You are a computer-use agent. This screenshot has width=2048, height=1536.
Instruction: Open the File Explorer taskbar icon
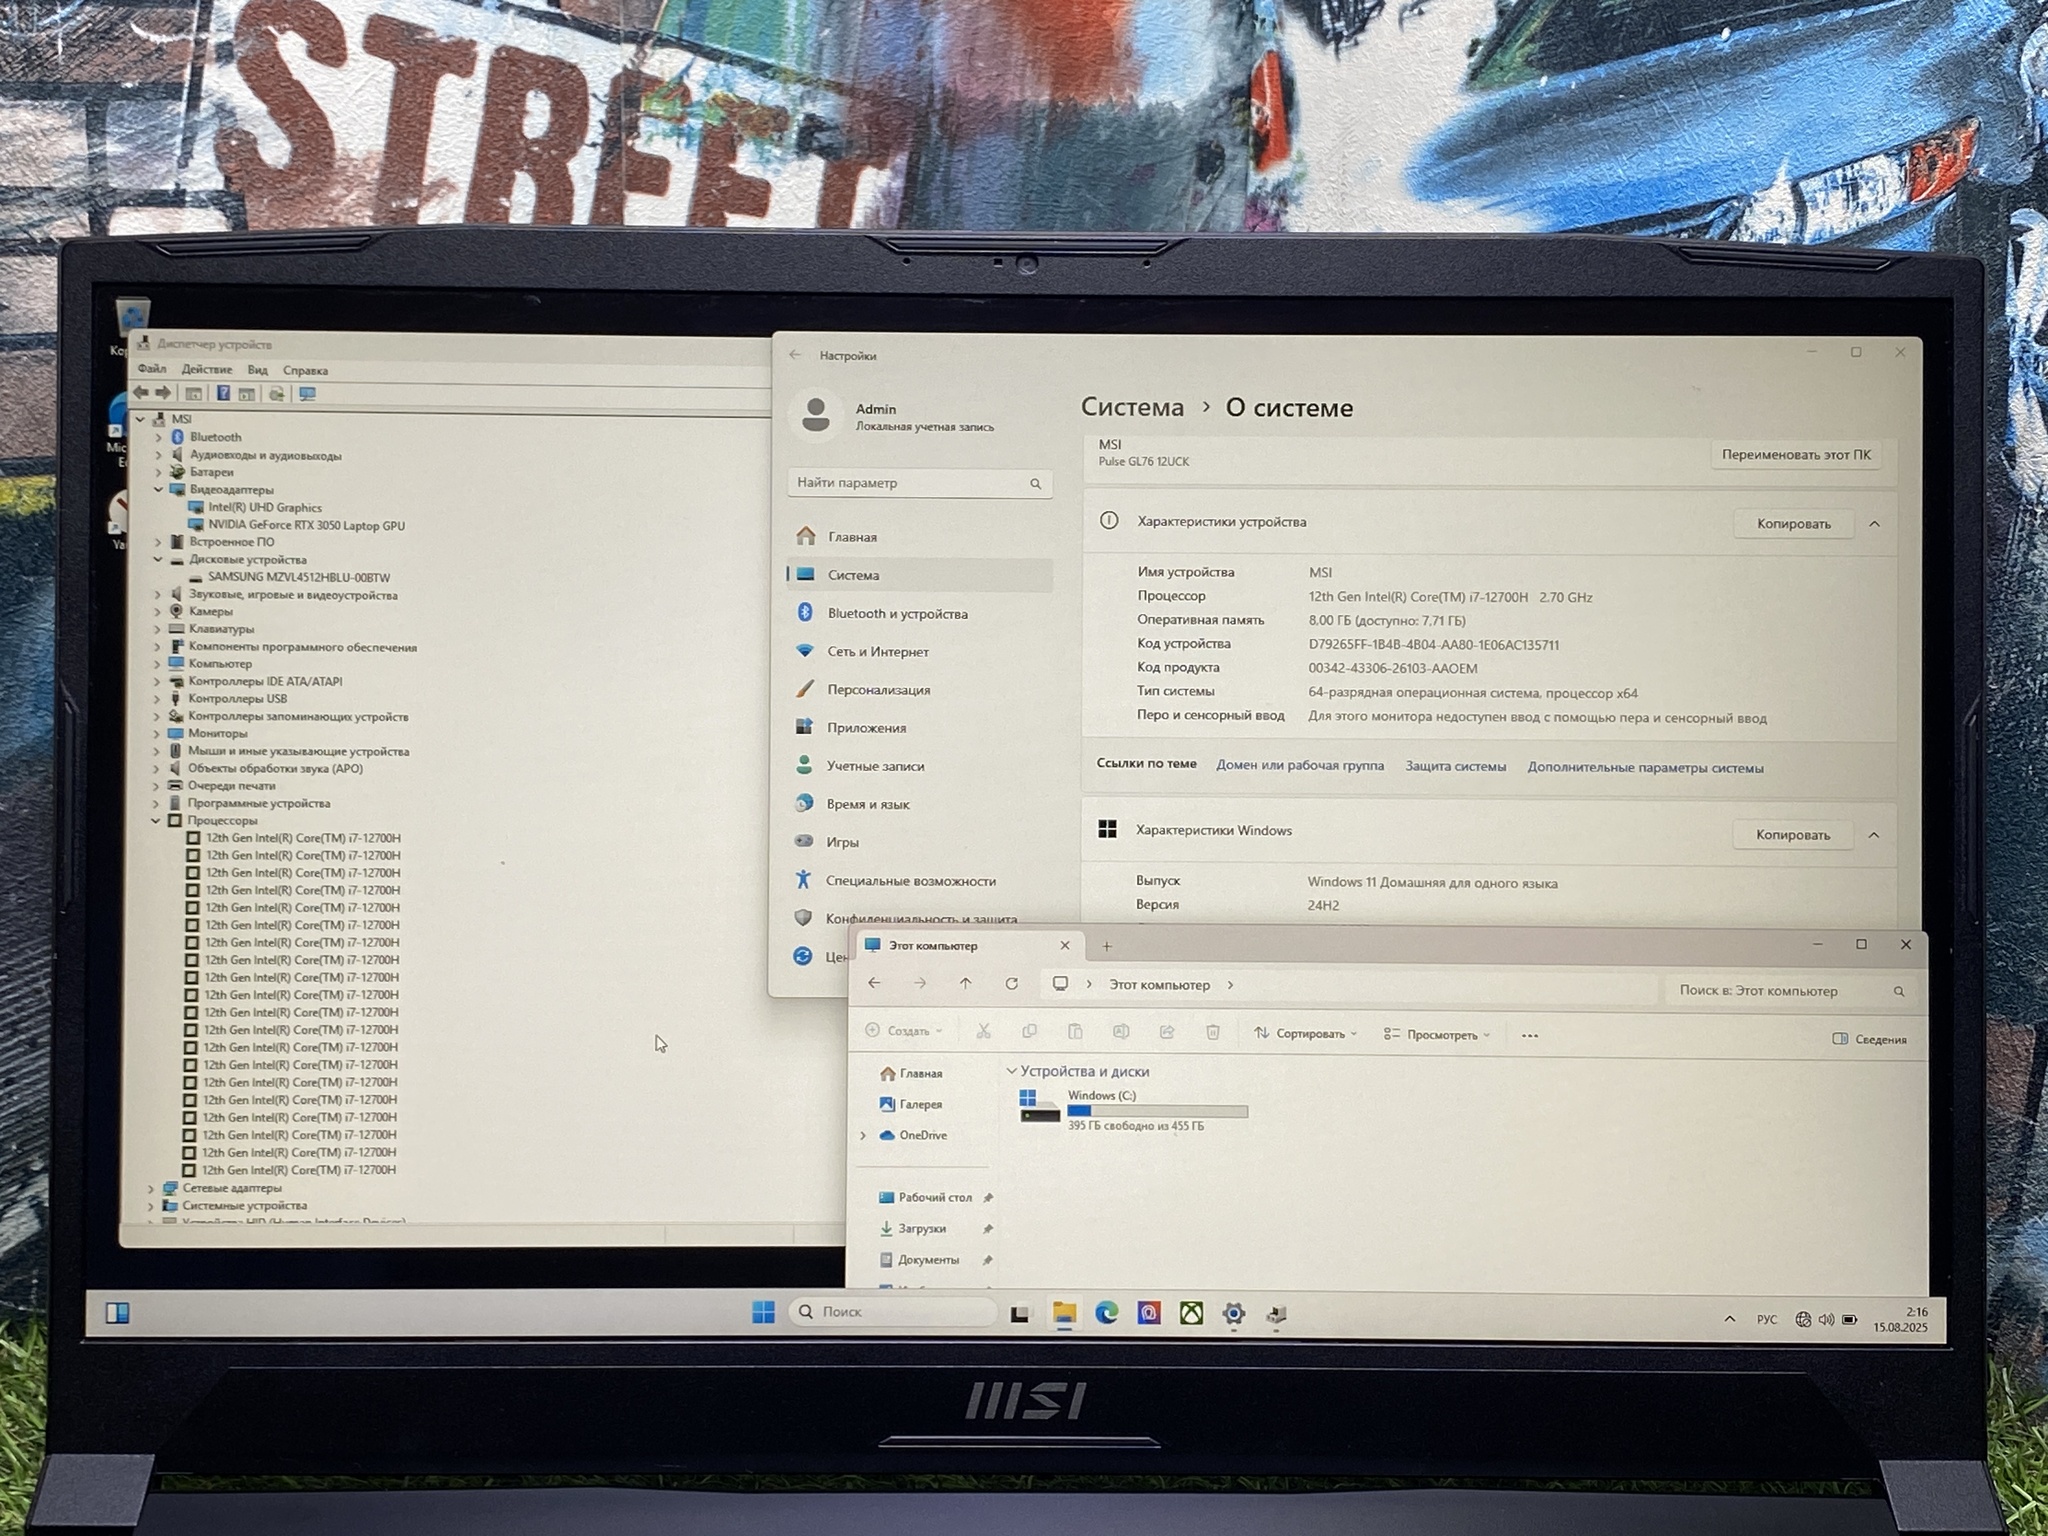coord(1063,1313)
